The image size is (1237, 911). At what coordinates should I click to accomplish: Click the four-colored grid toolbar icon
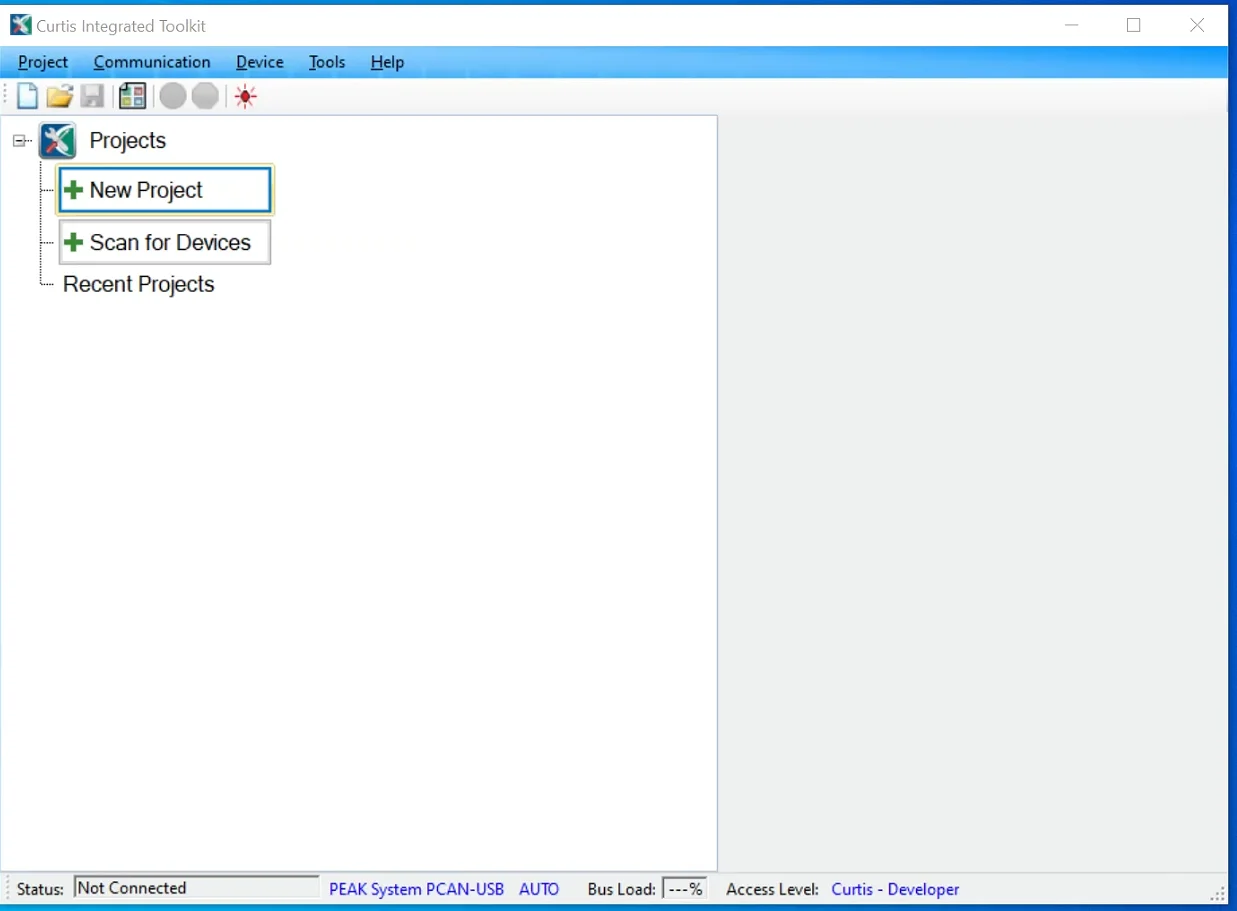coord(132,97)
